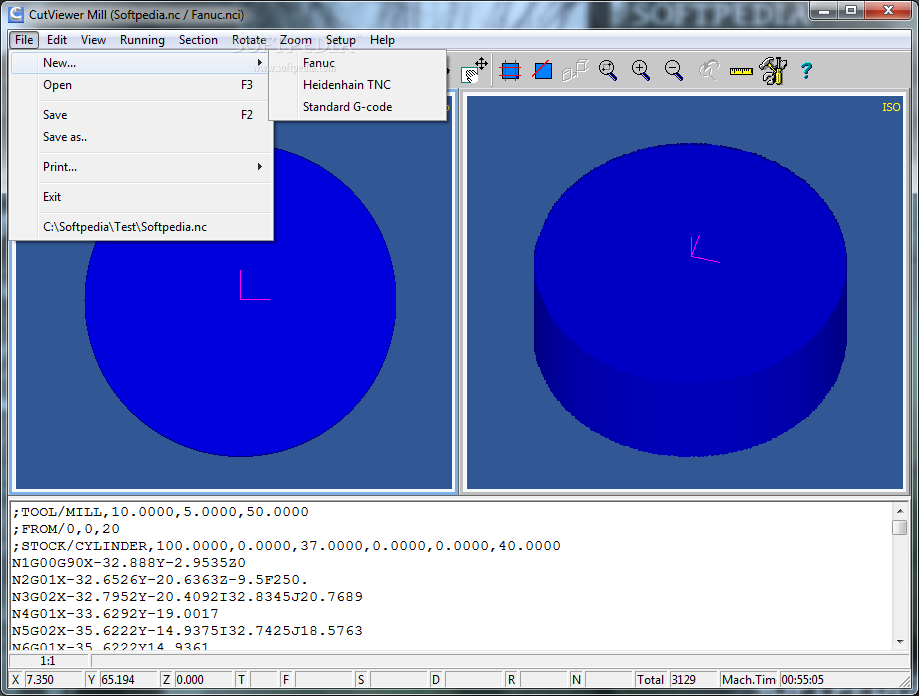
Task: Open the View menu
Action: point(93,40)
